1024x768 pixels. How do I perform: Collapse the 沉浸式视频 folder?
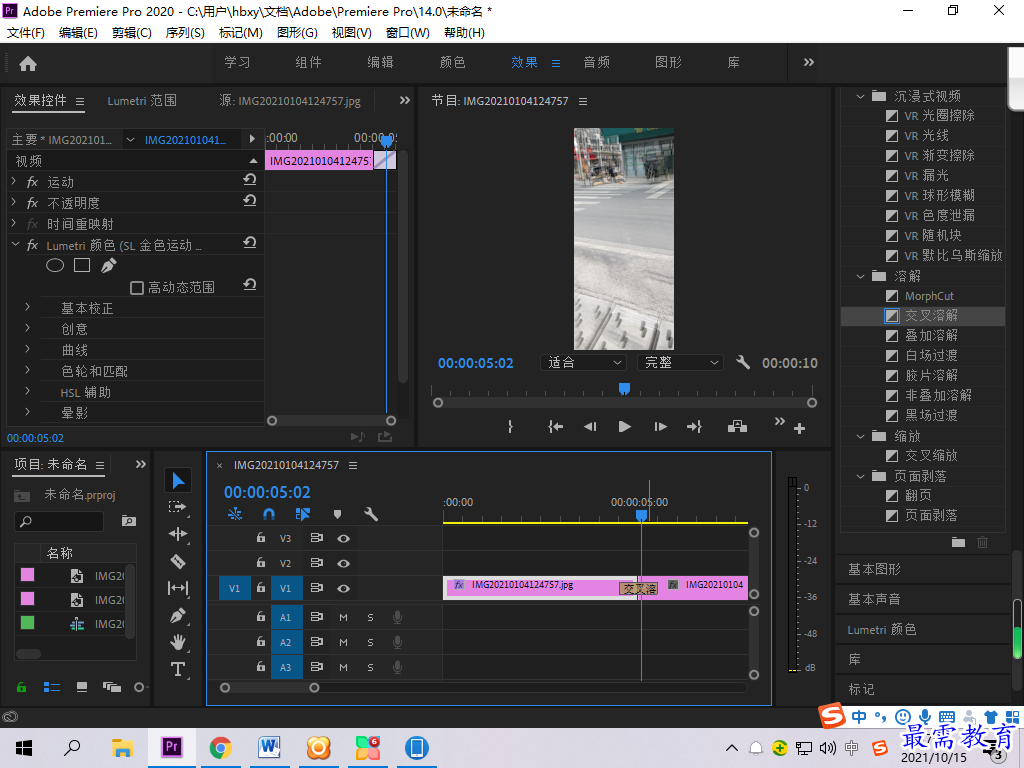[x=861, y=97]
